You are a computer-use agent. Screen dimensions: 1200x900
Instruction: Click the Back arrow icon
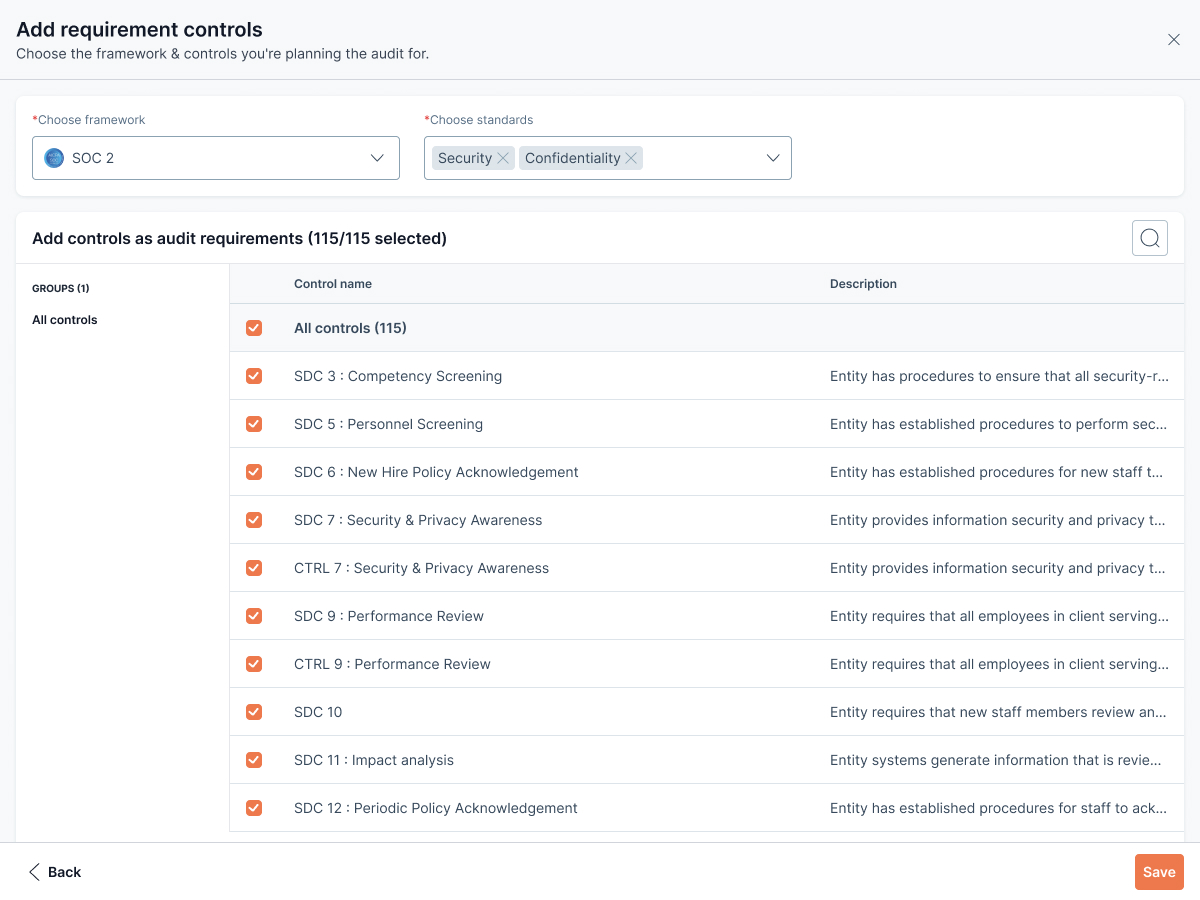click(x=35, y=872)
